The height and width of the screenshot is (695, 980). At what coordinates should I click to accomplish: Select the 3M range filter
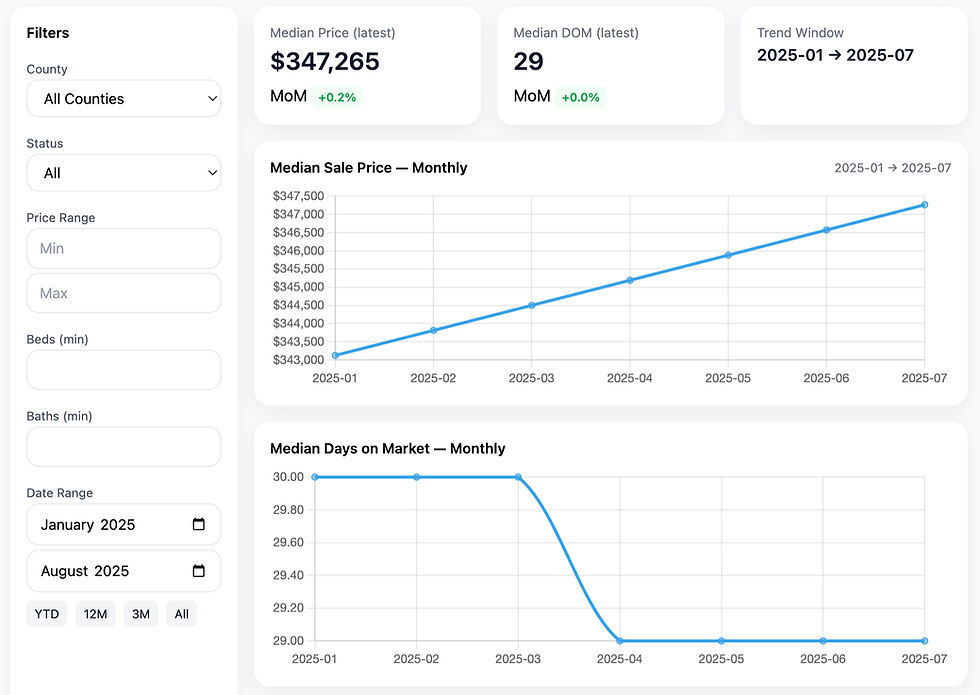click(140, 614)
